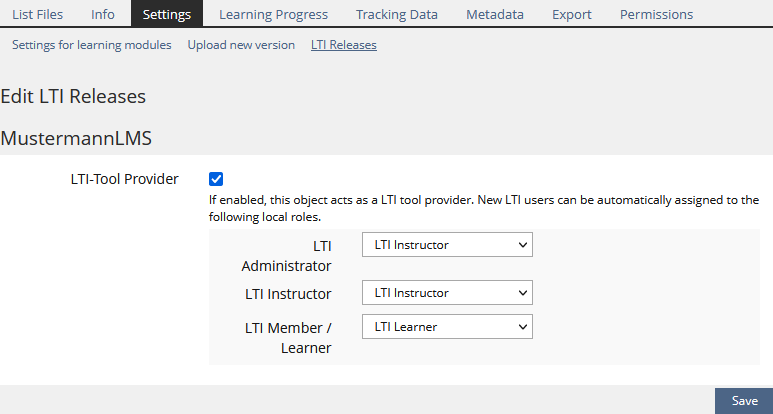Click the LTI Instructor field label
The height and width of the screenshot is (414, 773).
point(288,294)
